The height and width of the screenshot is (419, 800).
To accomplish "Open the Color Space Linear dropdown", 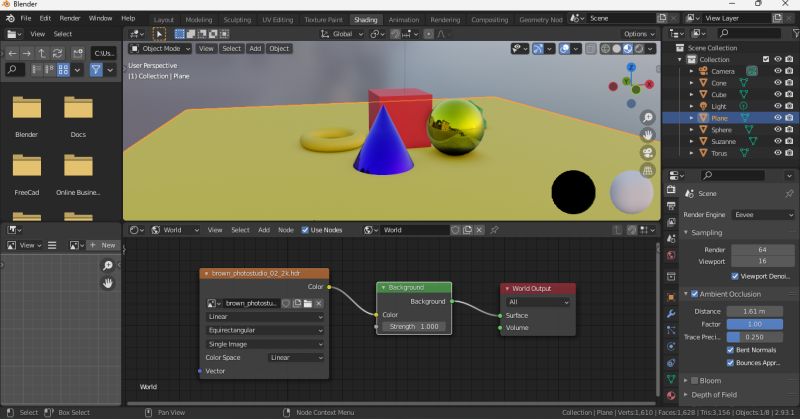I will [296, 358].
